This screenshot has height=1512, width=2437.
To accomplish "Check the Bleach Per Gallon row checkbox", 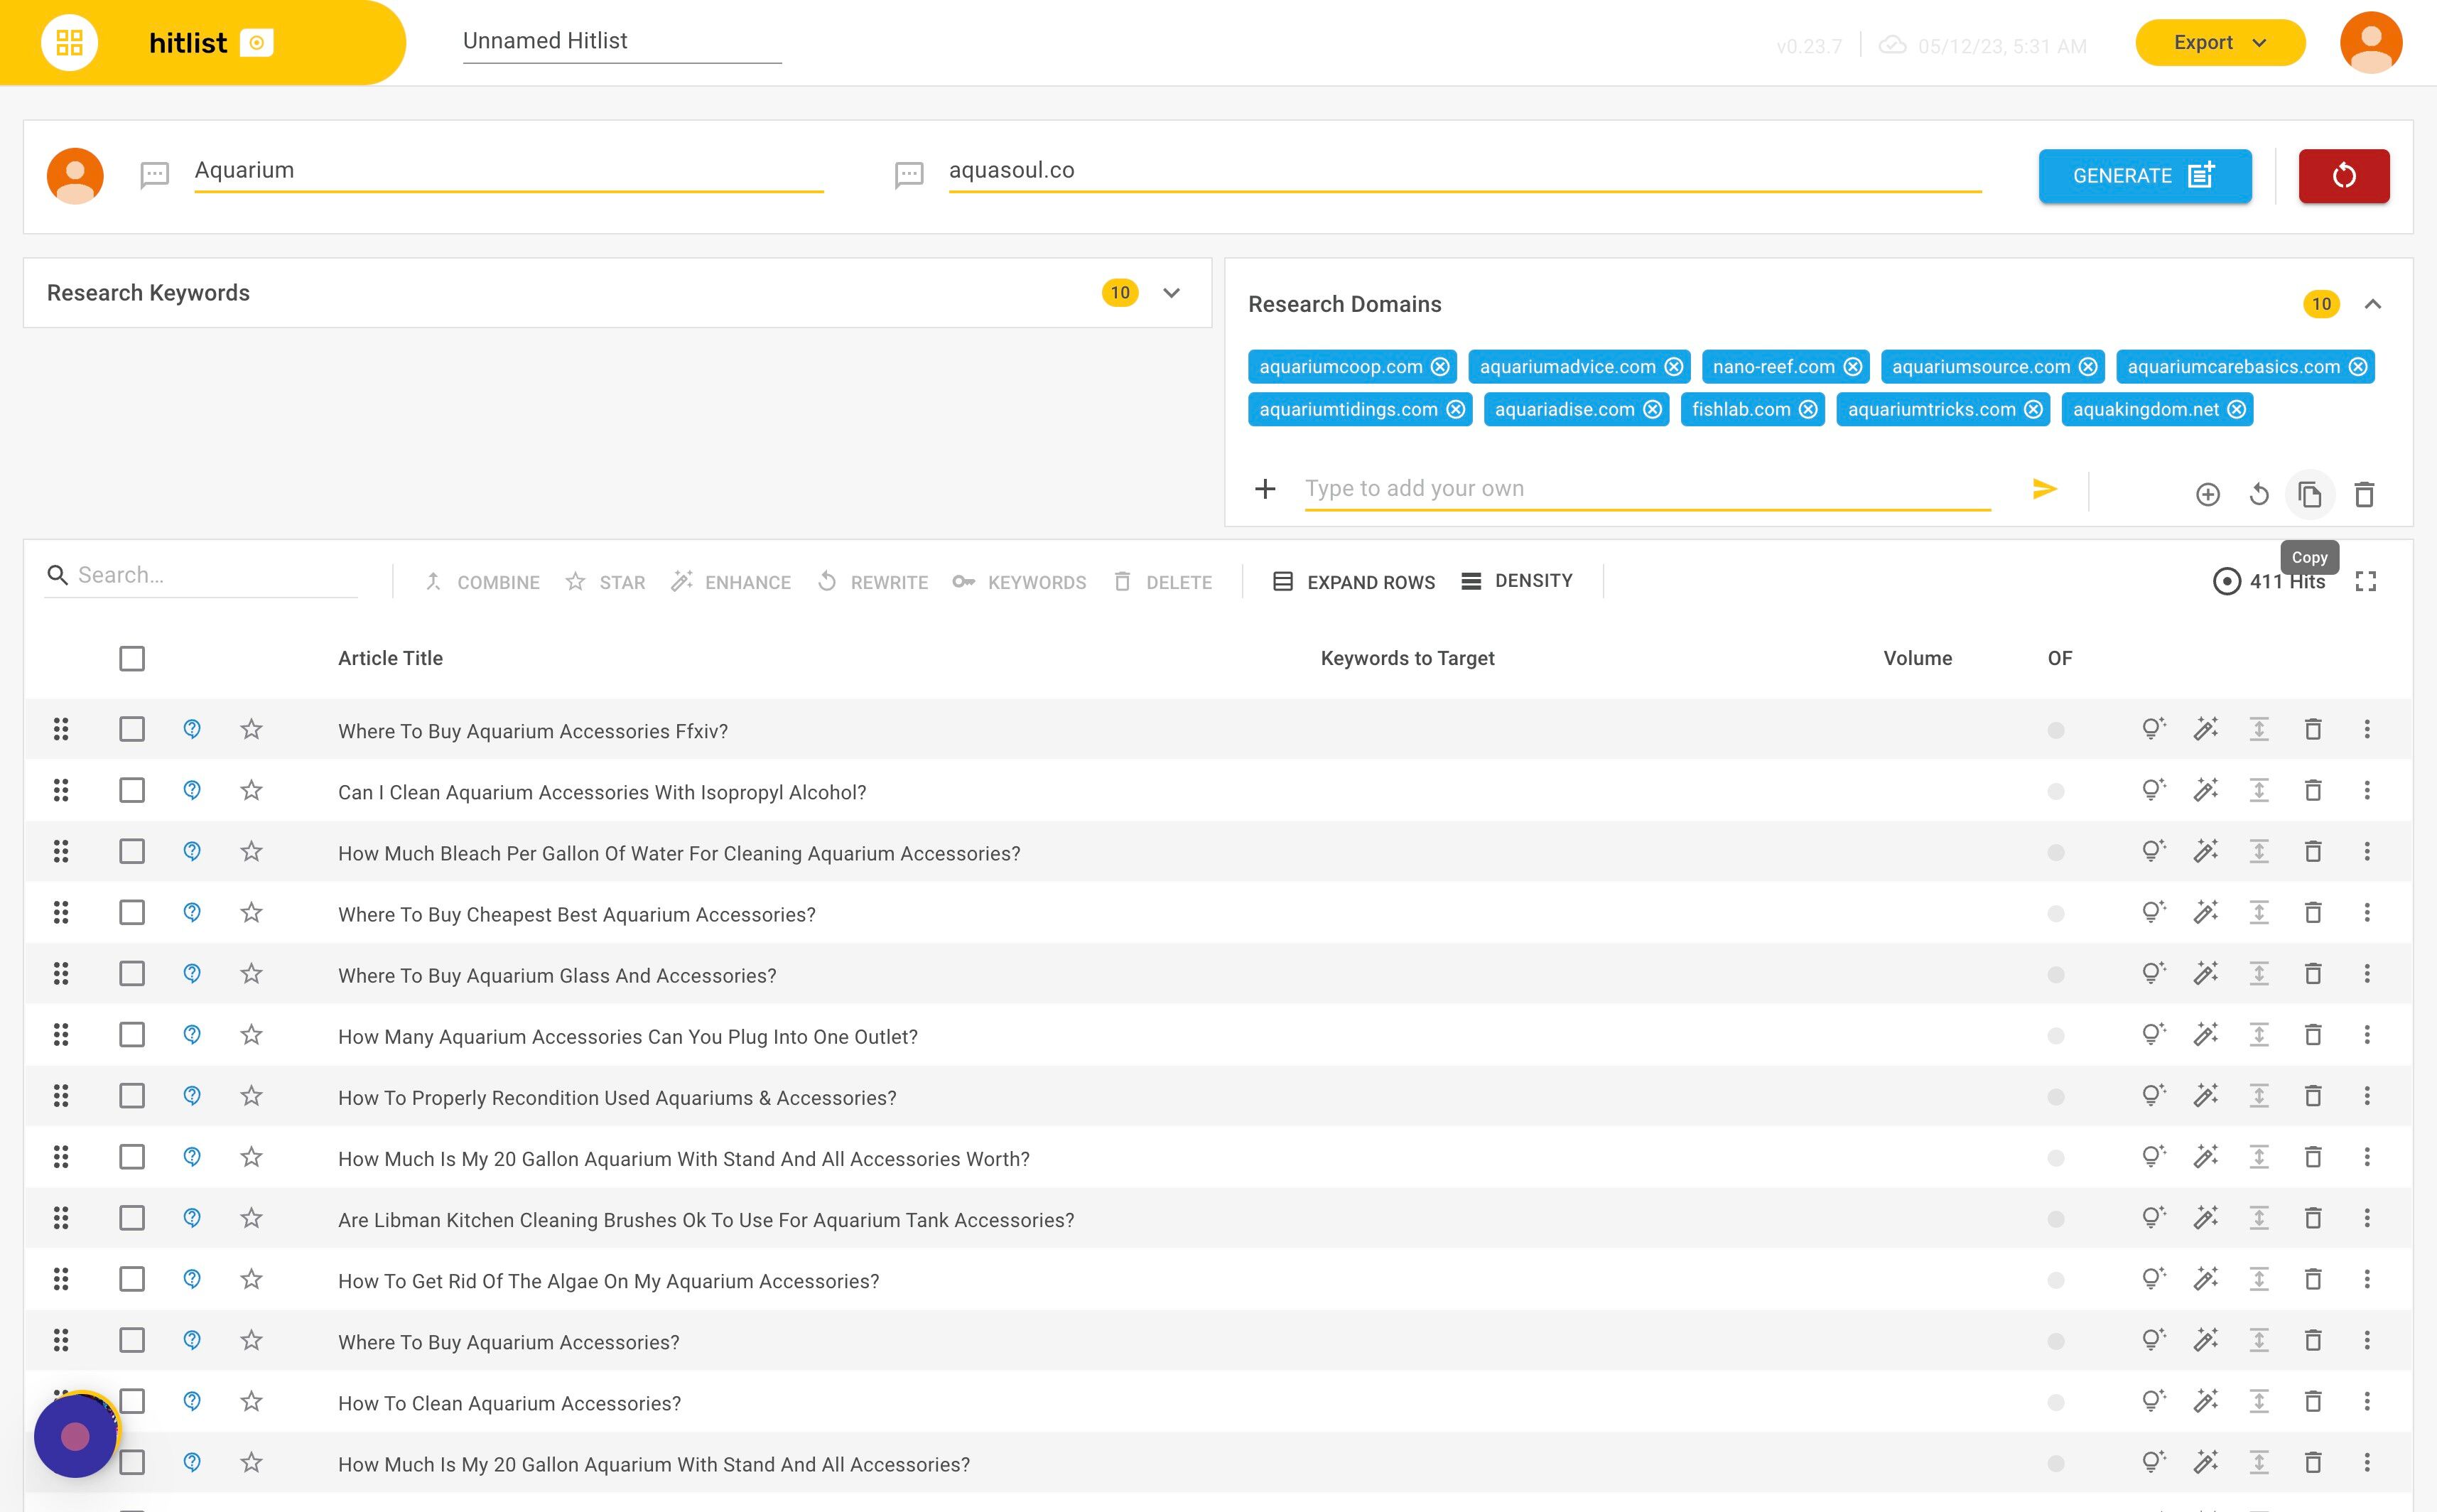I will 131,851.
